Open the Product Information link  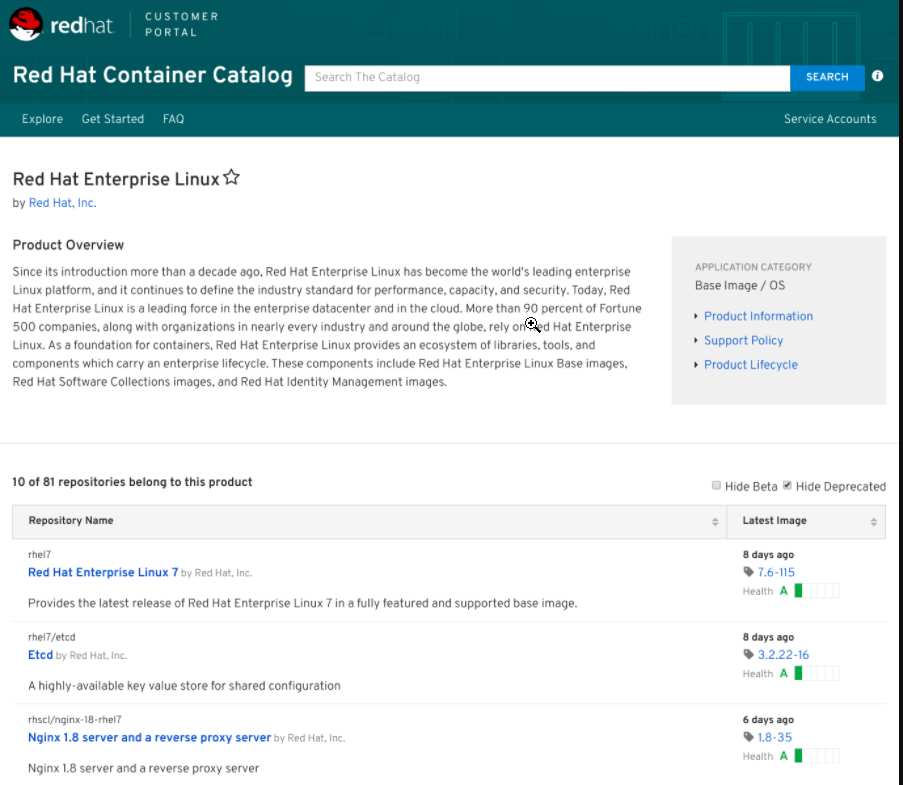(758, 316)
